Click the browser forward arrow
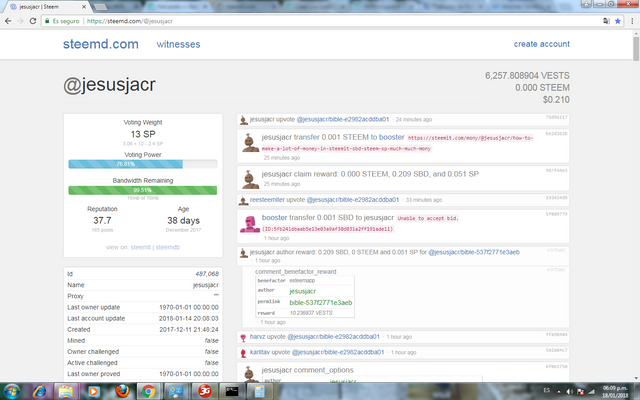The height and width of the screenshot is (400, 640). (x=20, y=21)
